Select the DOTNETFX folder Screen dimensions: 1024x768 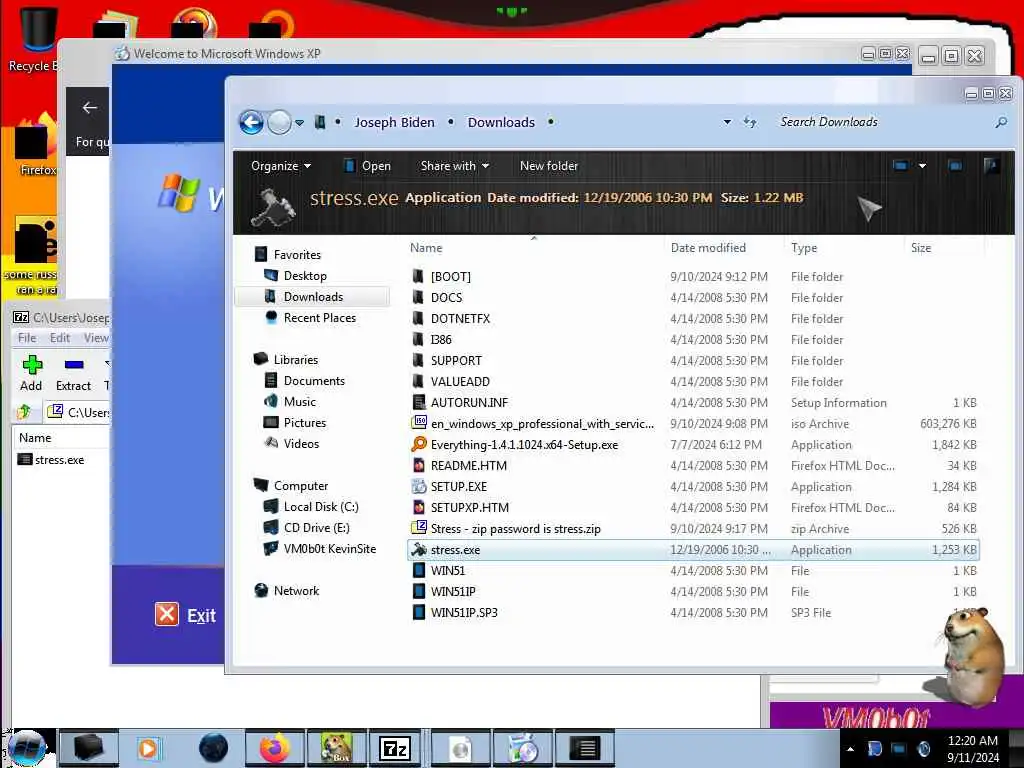(x=460, y=319)
